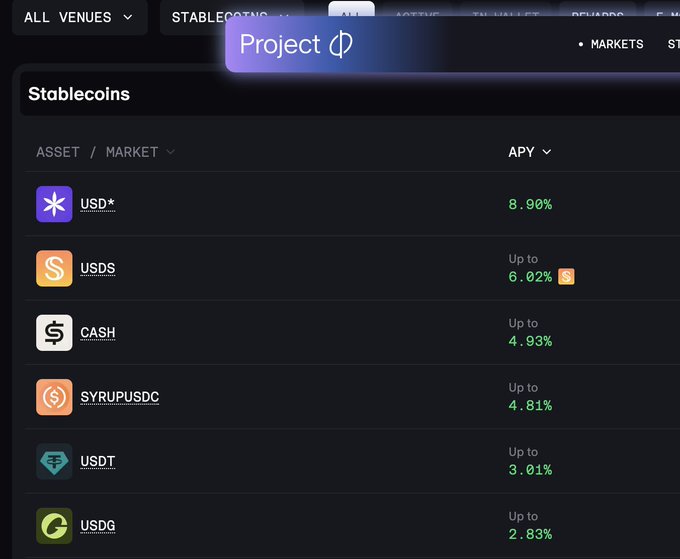Screen dimensions: 680x559
Task: Click the SYRUPUSDC coin asset icon
Action: pos(54,397)
